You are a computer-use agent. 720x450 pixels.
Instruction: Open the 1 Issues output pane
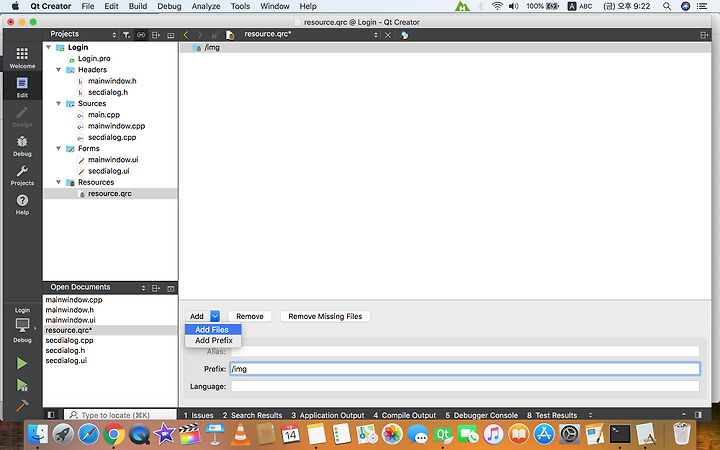(198, 415)
